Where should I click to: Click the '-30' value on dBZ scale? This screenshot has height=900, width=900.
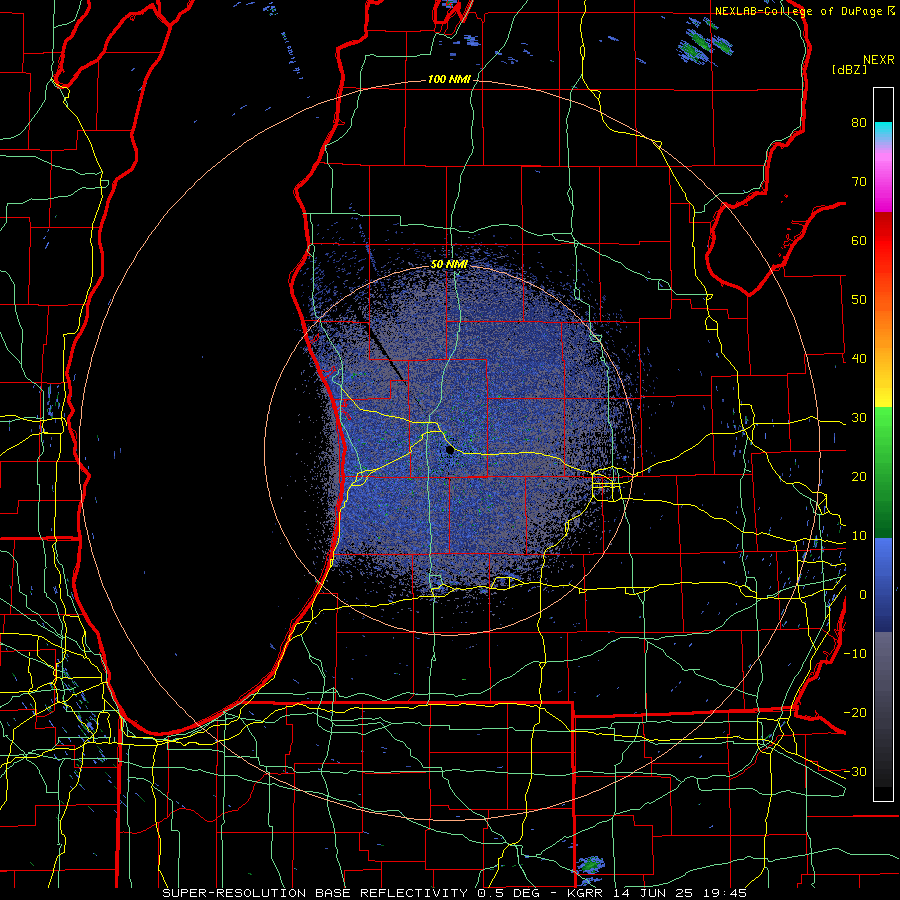click(855, 772)
